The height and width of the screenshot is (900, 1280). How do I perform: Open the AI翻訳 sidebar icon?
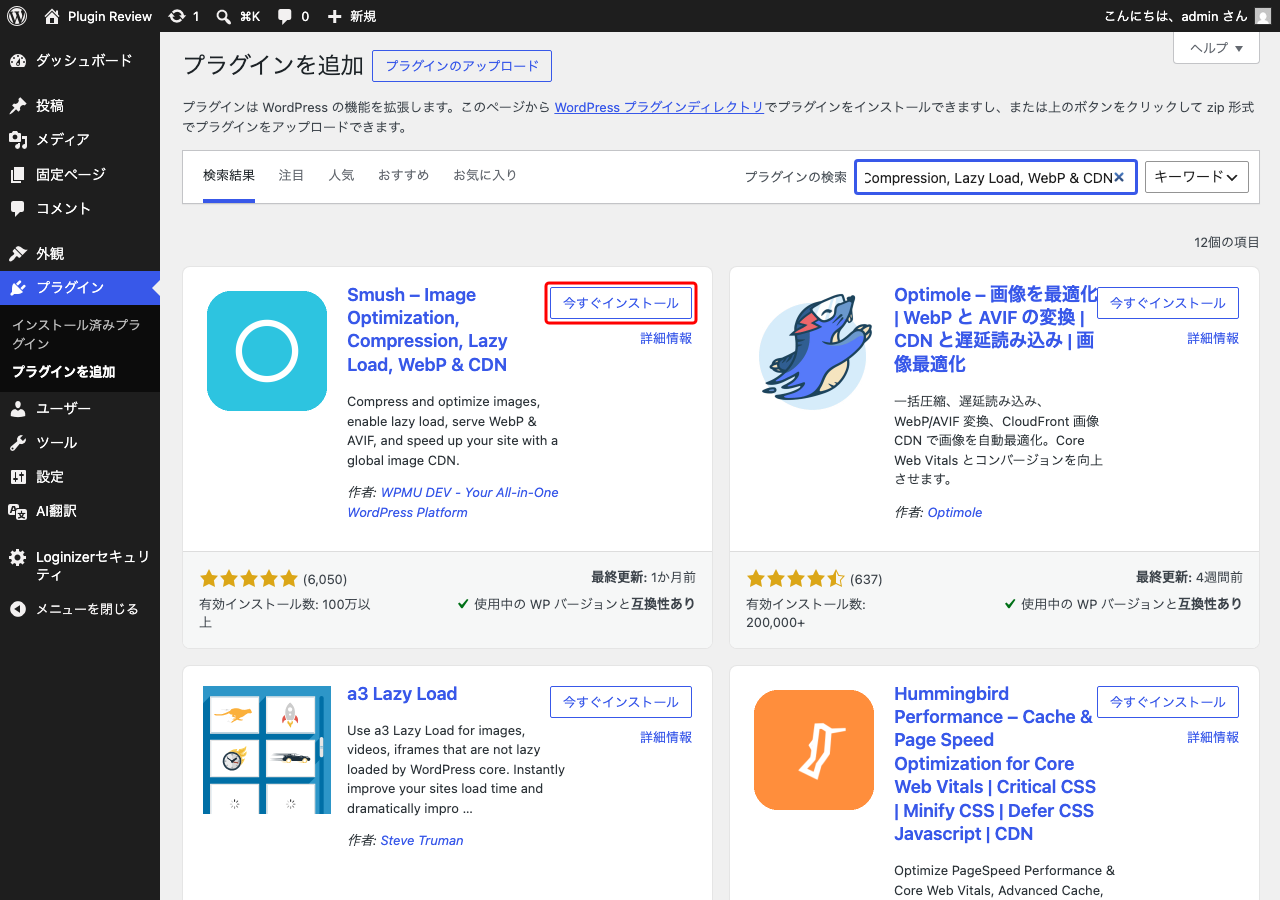click(x=18, y=511)
